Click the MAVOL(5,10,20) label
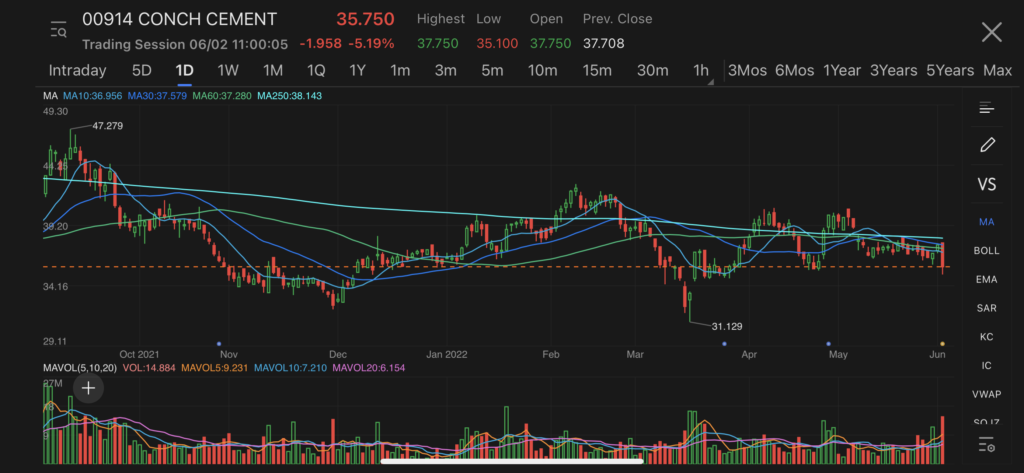Viewport: 1024px width, 473px height. 80,368
